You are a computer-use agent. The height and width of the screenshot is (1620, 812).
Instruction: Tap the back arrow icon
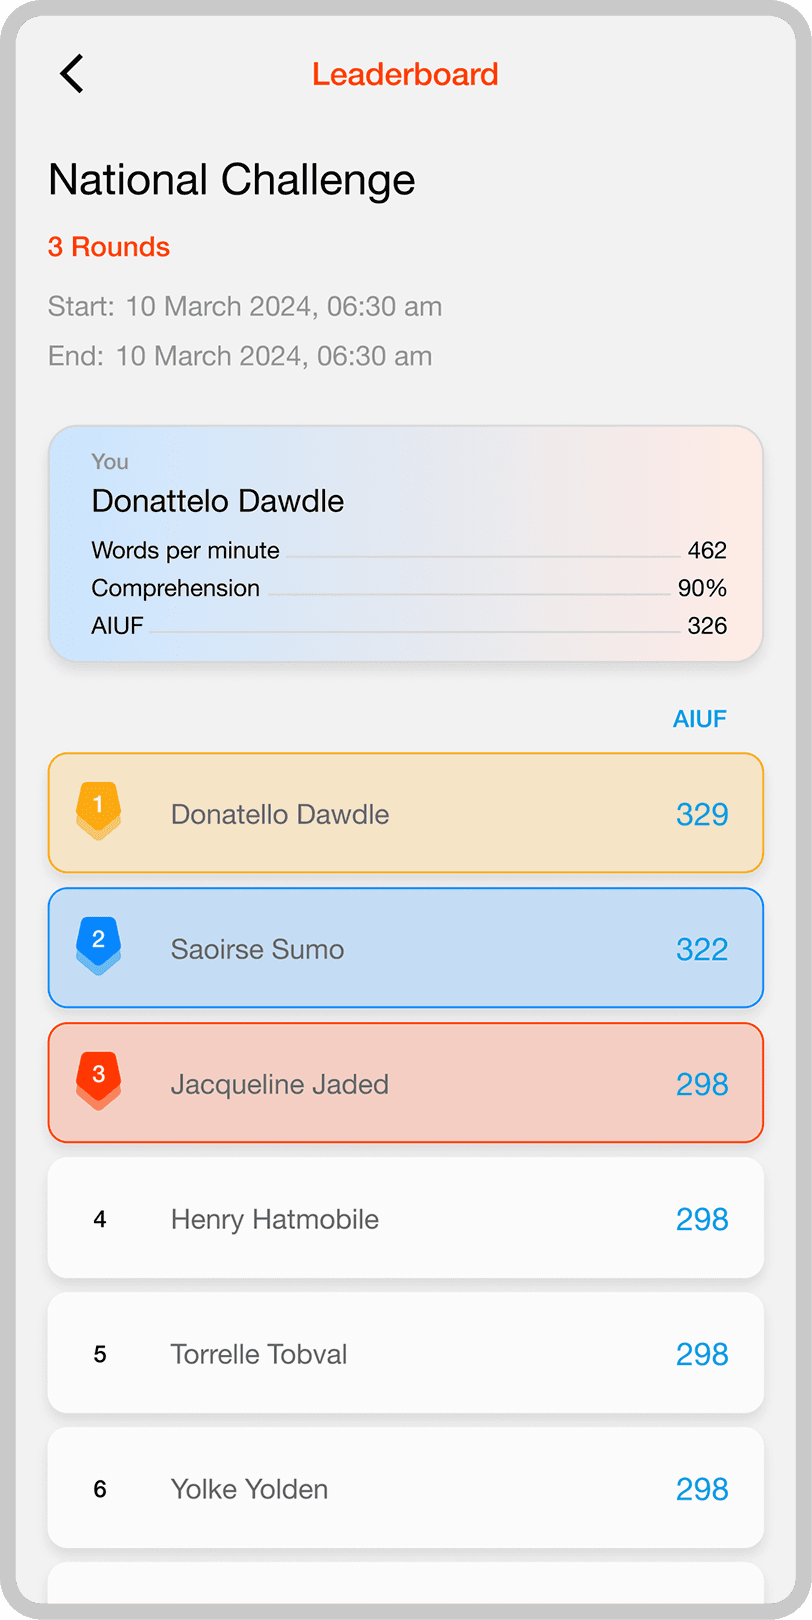pyautogui.click(x=72, y=74)
